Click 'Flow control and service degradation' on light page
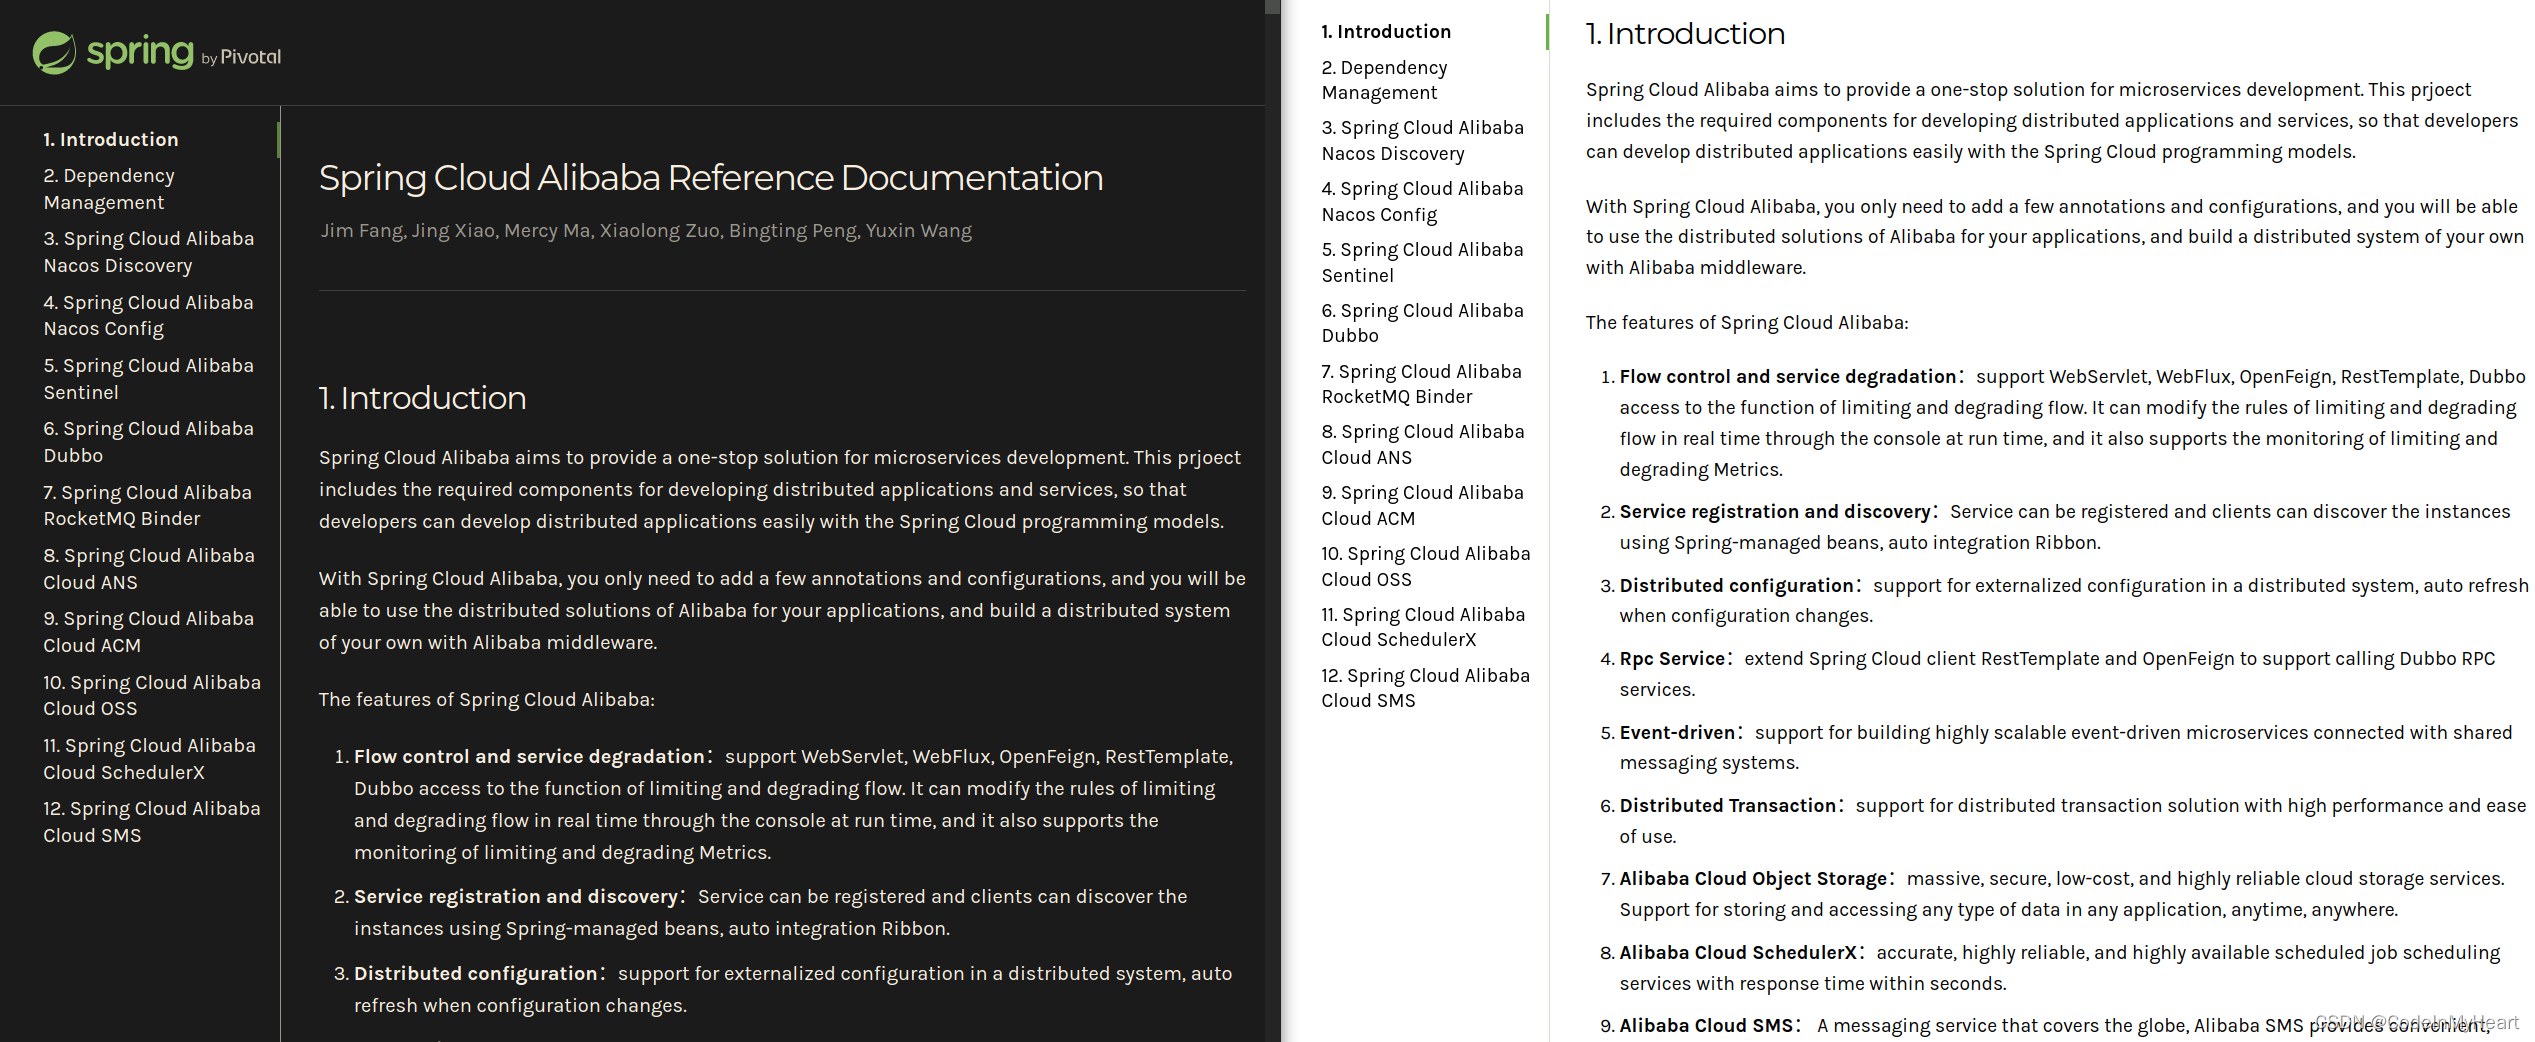The image size is (2535, 1042). click(1788, 377)
